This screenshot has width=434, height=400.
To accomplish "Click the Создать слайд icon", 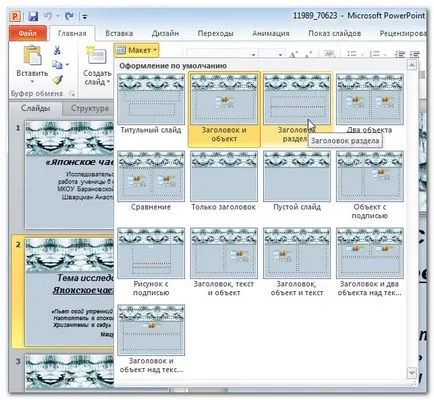I will [x=96, y=55].
